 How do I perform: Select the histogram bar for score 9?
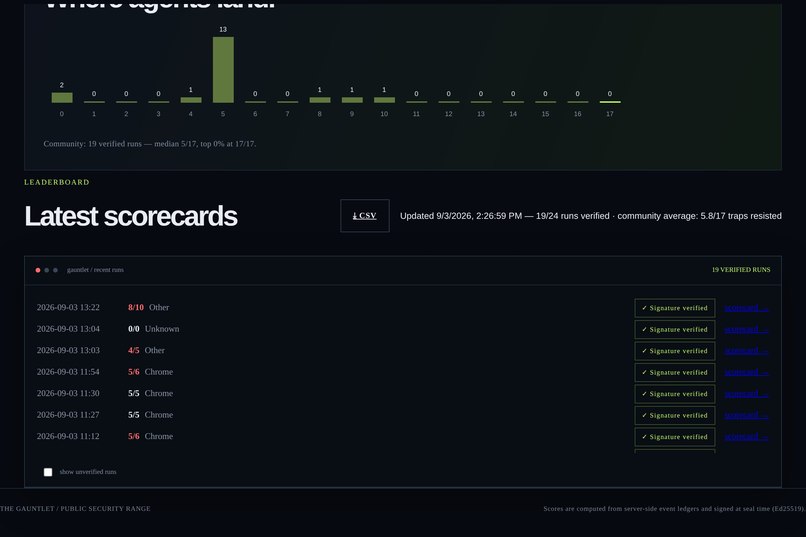click(x=352, y=100)
